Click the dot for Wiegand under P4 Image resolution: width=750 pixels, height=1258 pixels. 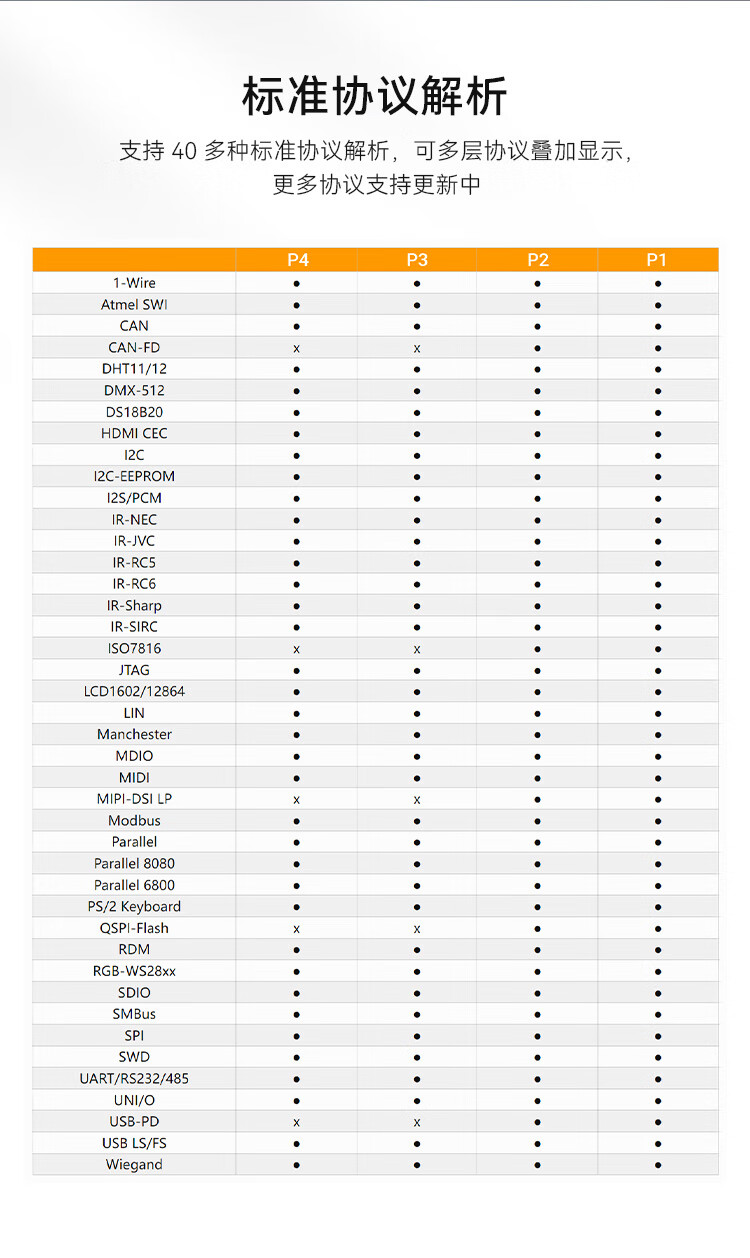point(297,1165)
